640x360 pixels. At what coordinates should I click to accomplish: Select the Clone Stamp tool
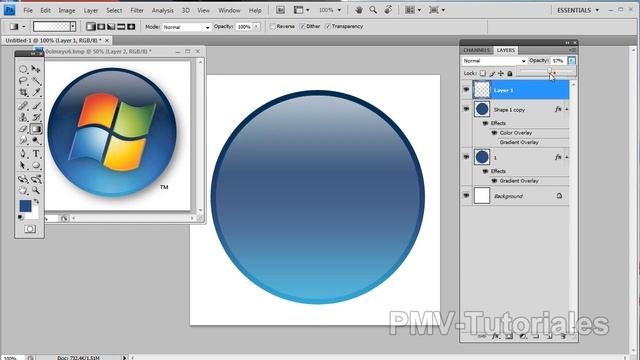tap(23, 118)
